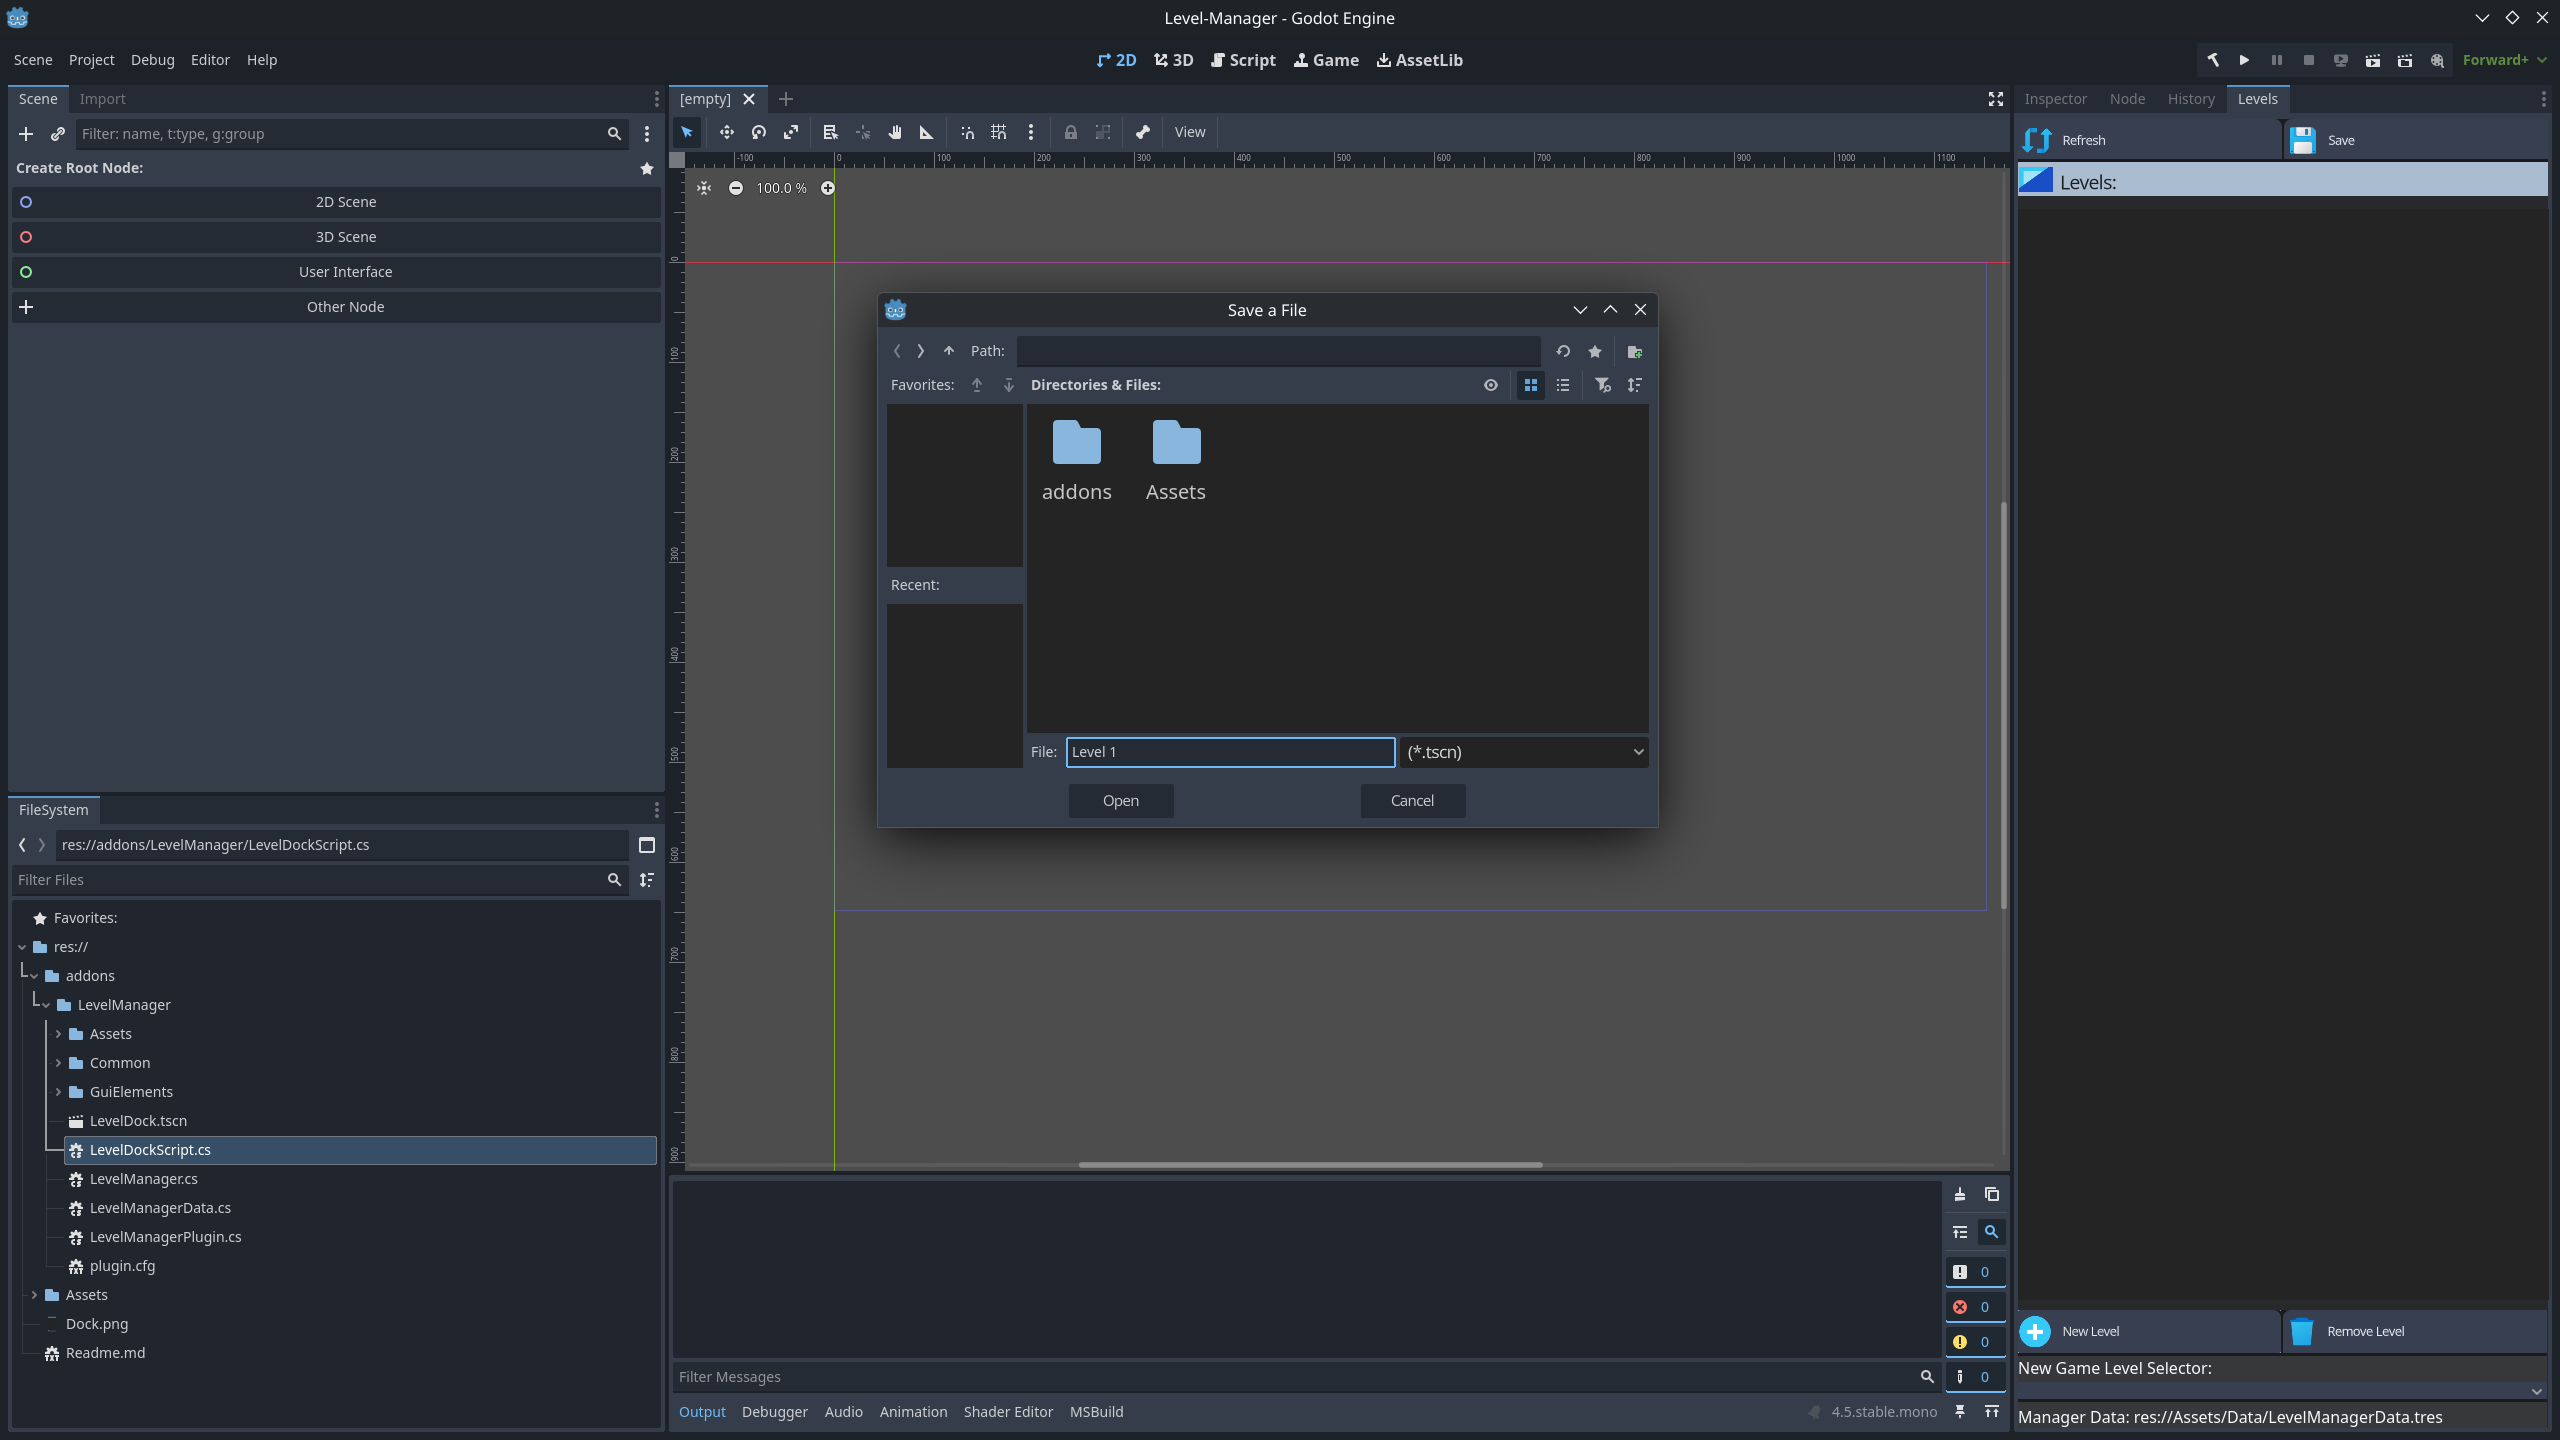Switch to the Import tab
The width and height of the screenshot is (2560, 1440).
[102, 99]
